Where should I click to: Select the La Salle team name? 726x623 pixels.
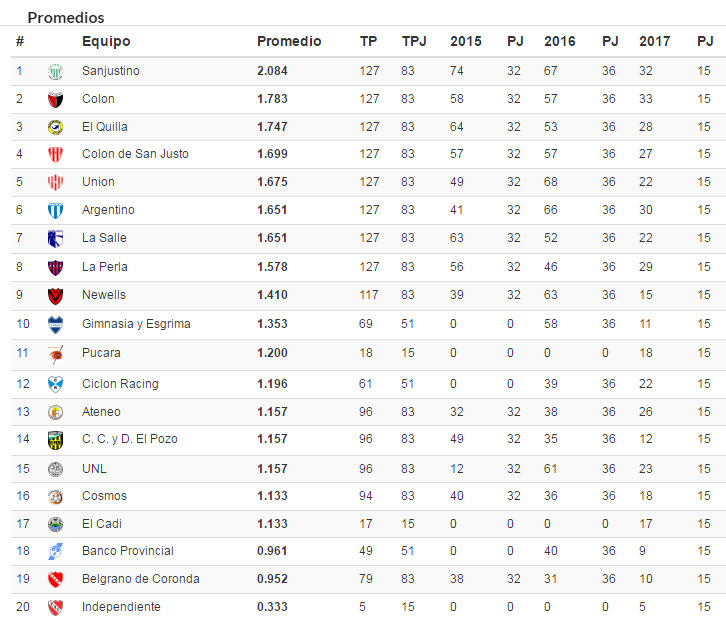click(104, 237)
